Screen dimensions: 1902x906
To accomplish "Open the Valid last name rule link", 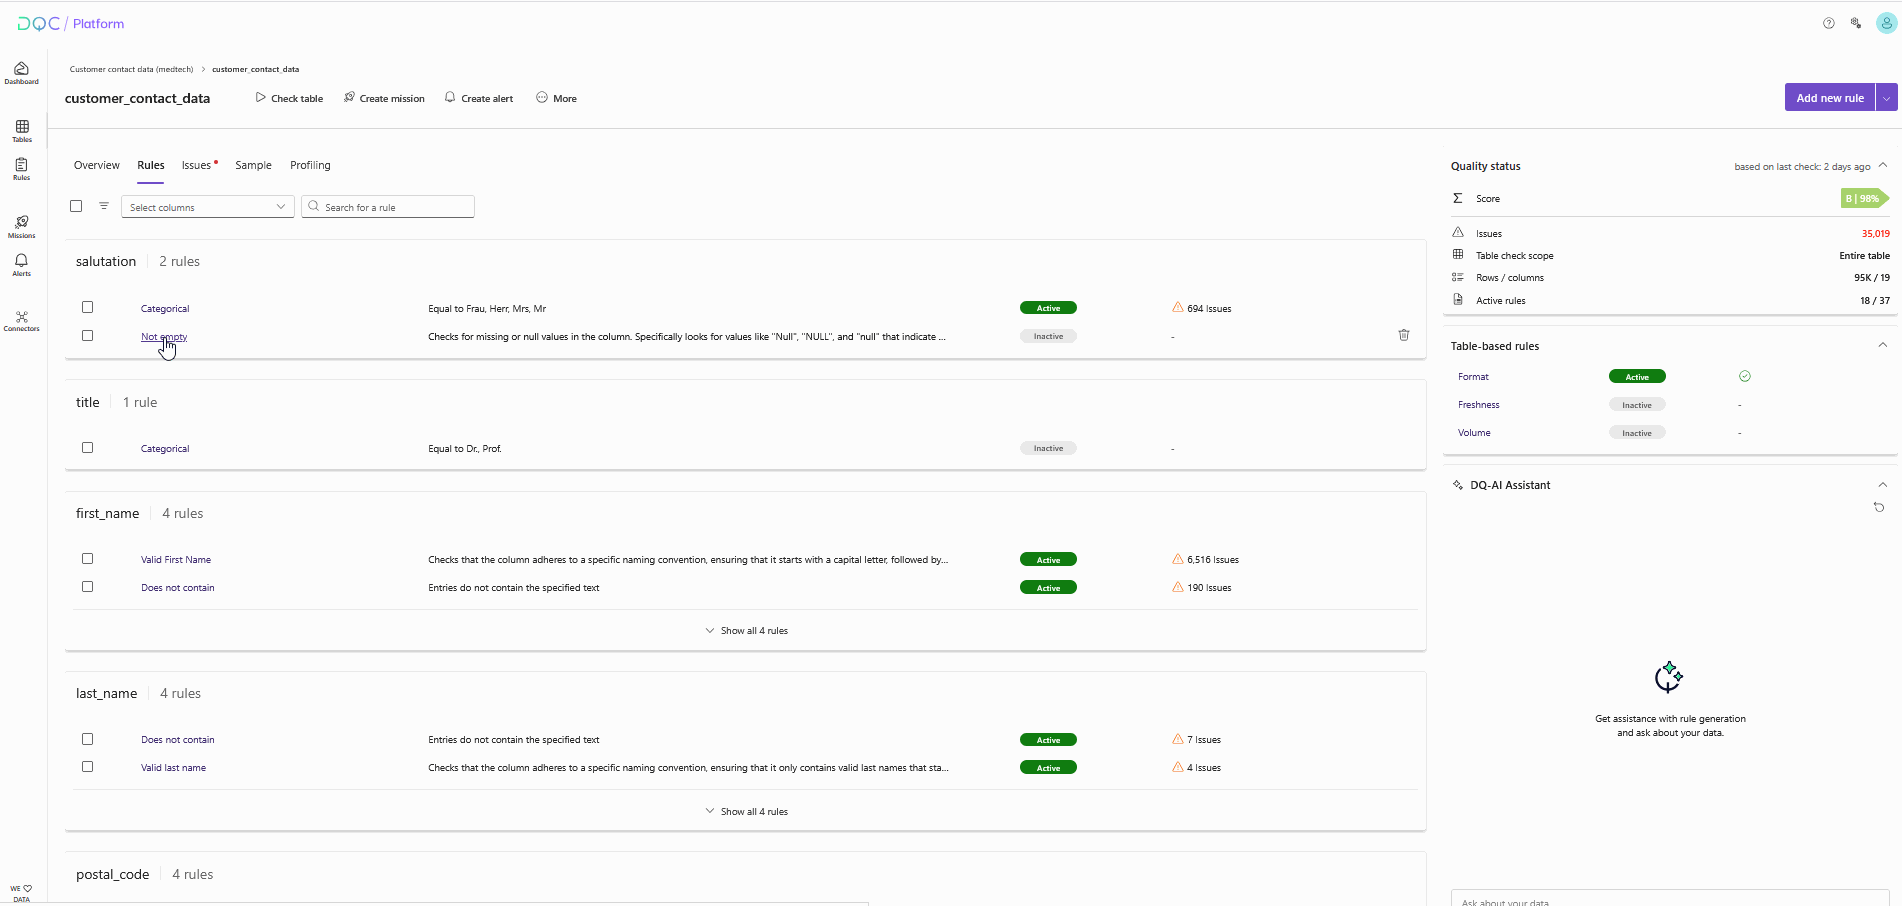I will point(173,768).
